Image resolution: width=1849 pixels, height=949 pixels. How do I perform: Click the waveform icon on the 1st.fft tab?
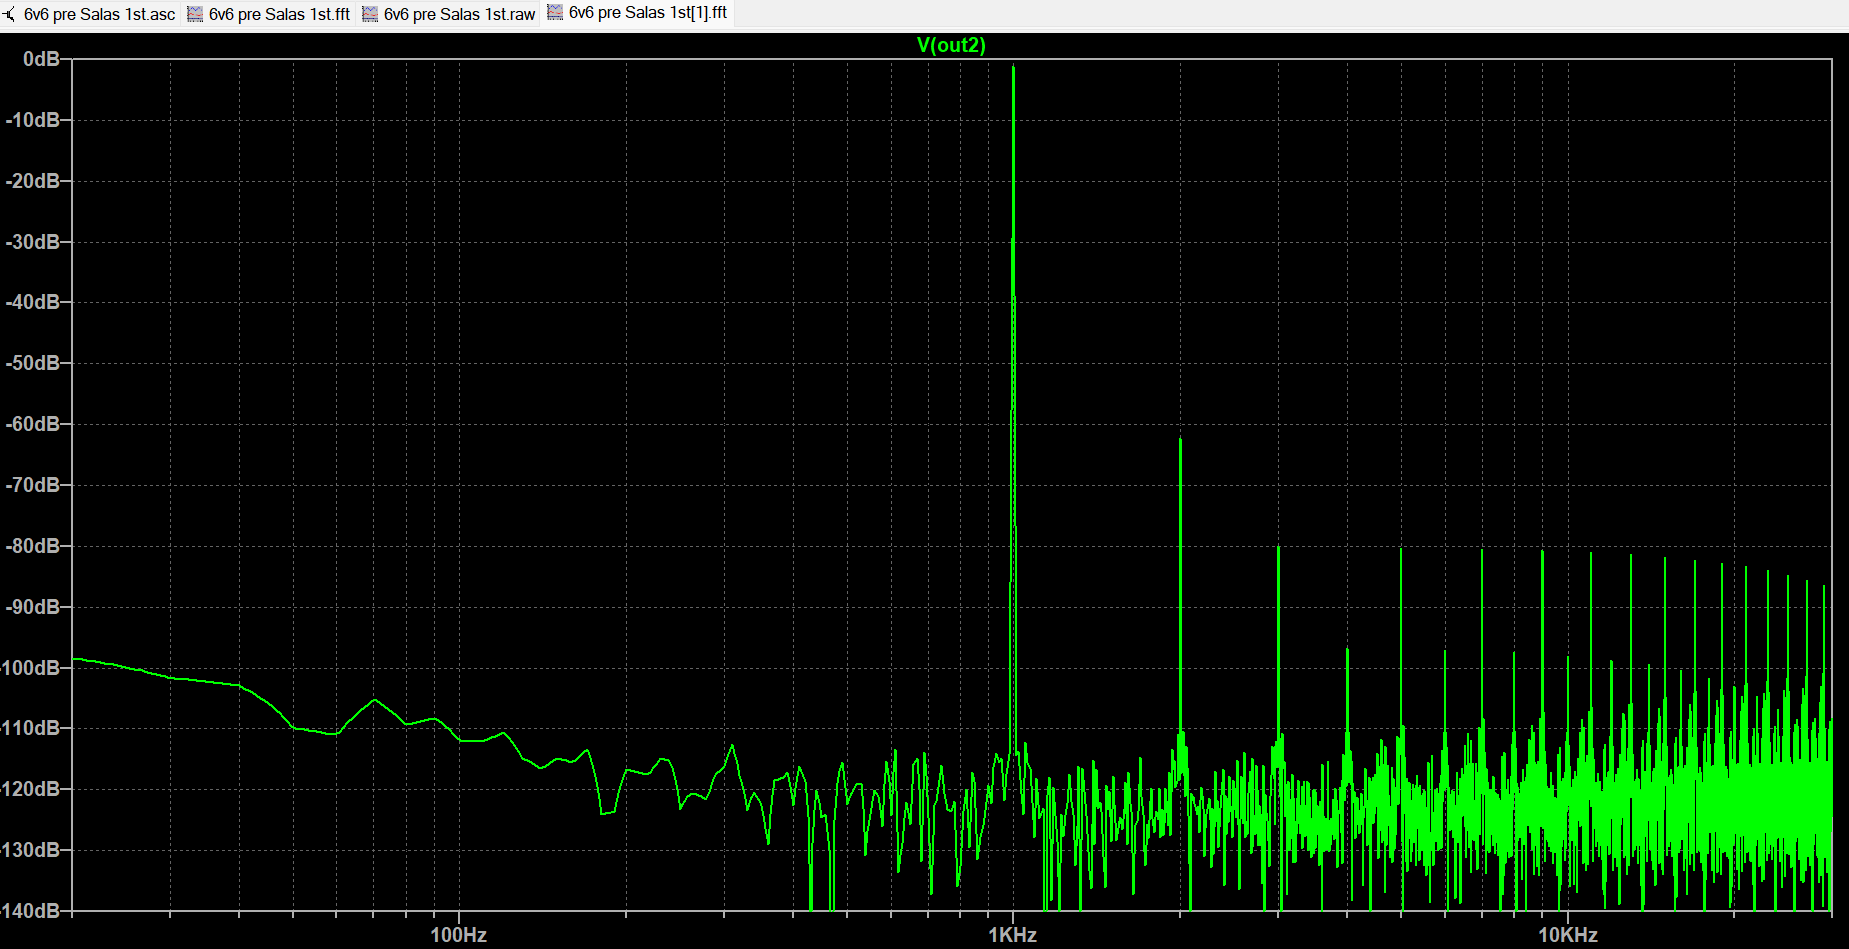[195, 14]
